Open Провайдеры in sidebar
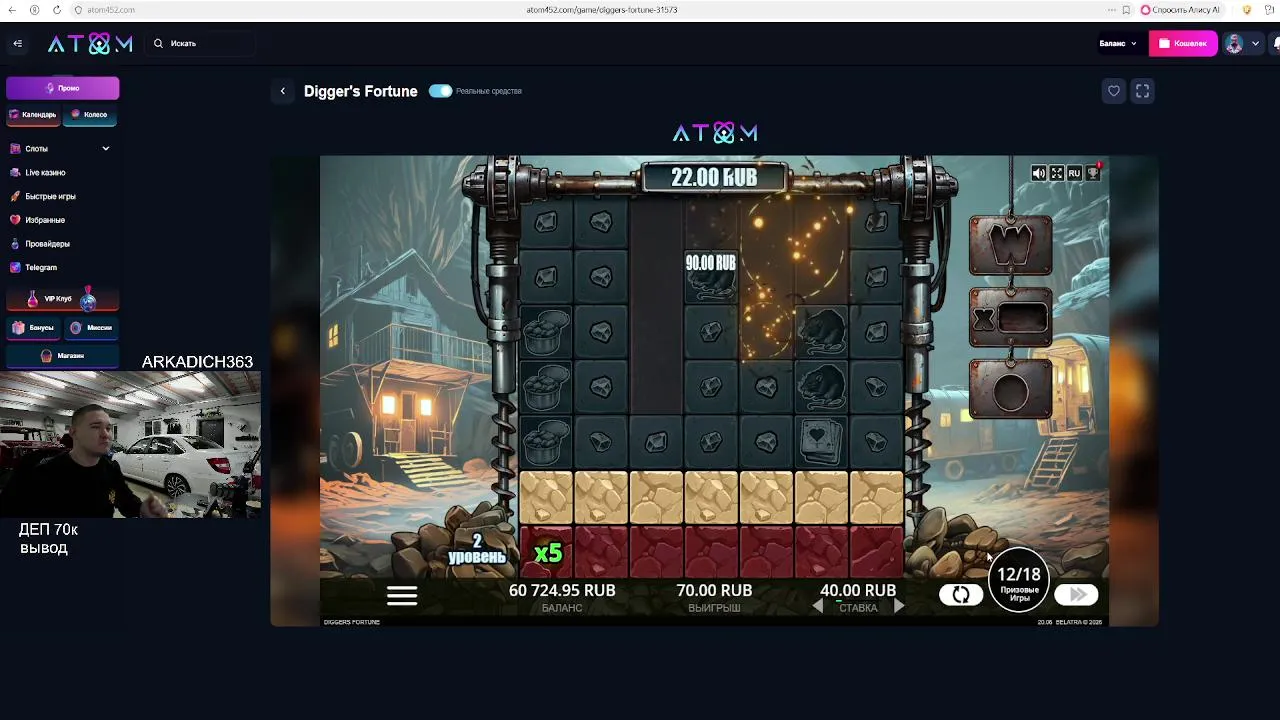 point(47,244)
